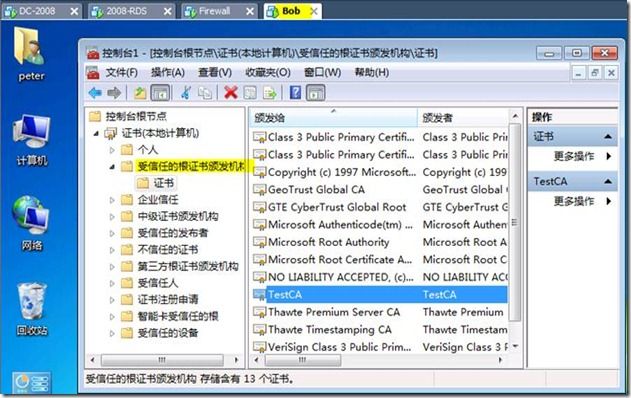Expand the 个人 tree node
The height and width of the screenshot is (398, 631).
(x=112, y=150)
